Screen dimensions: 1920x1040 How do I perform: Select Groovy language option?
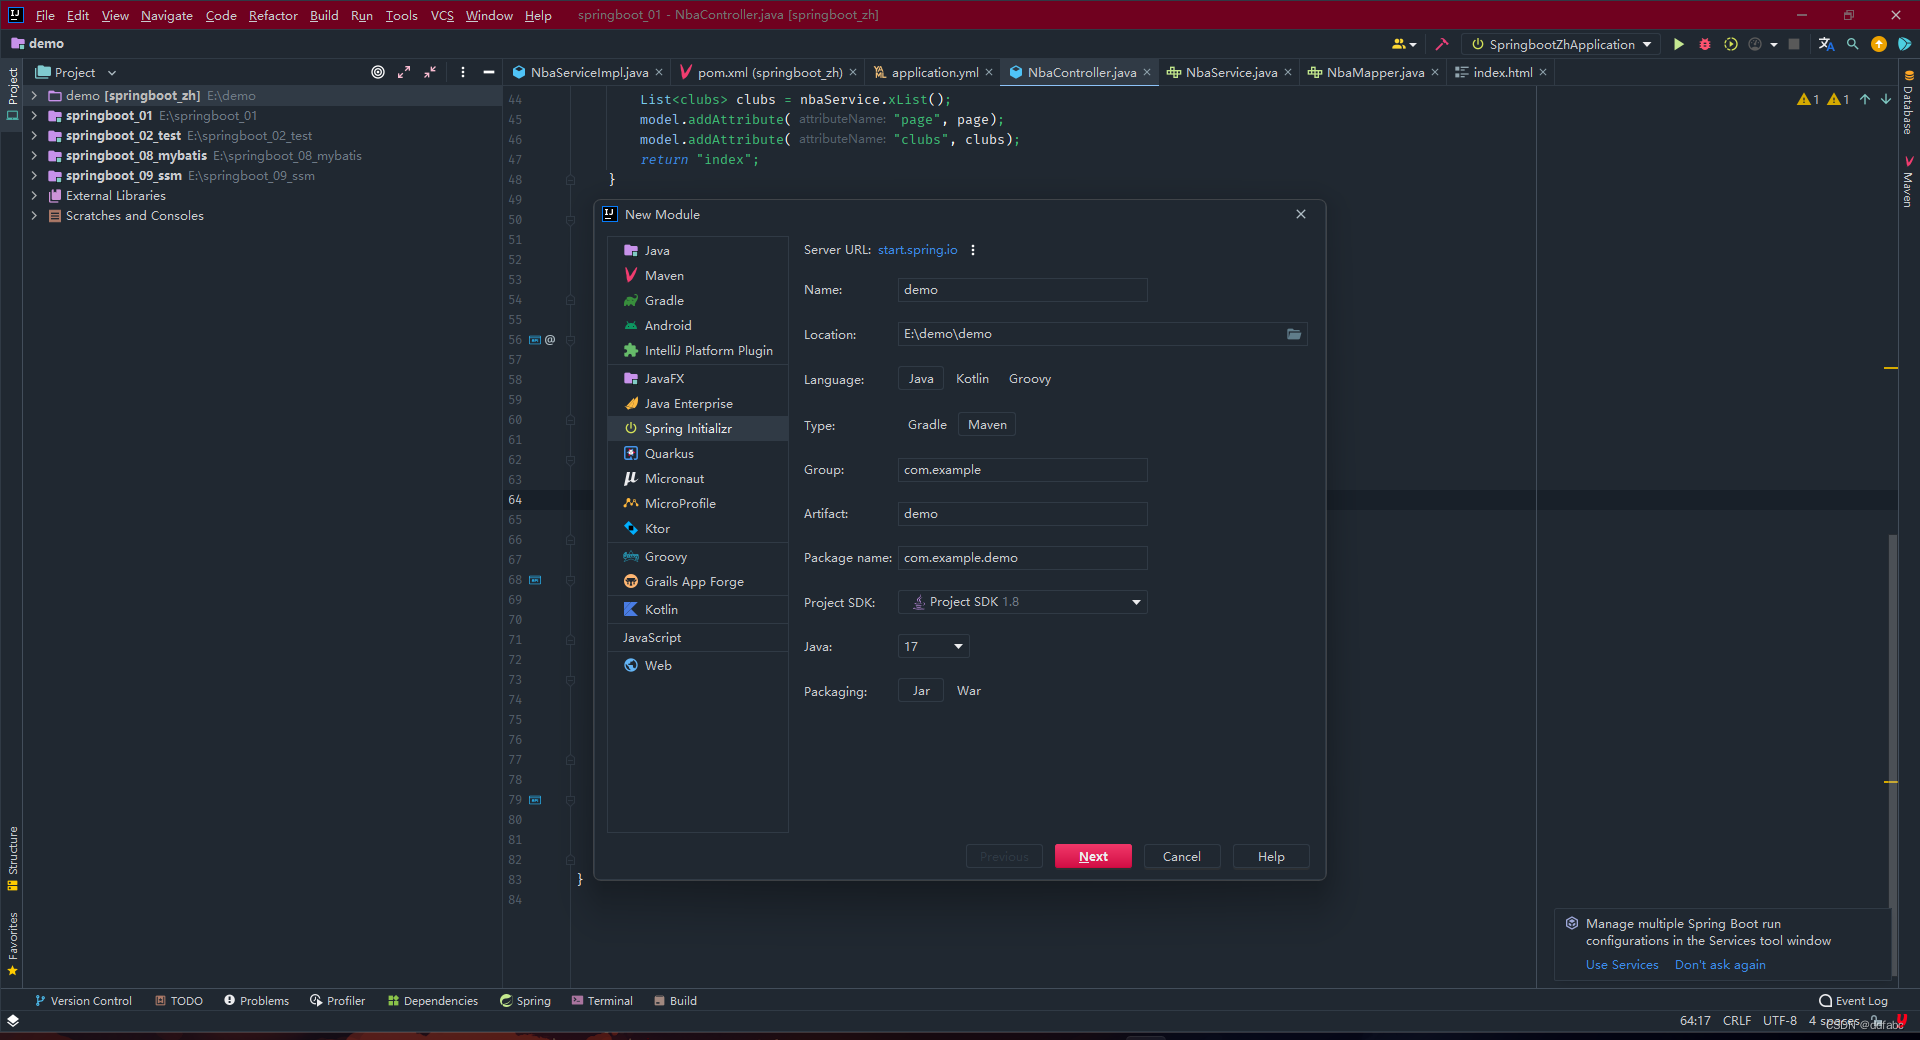pos(1030,379)
